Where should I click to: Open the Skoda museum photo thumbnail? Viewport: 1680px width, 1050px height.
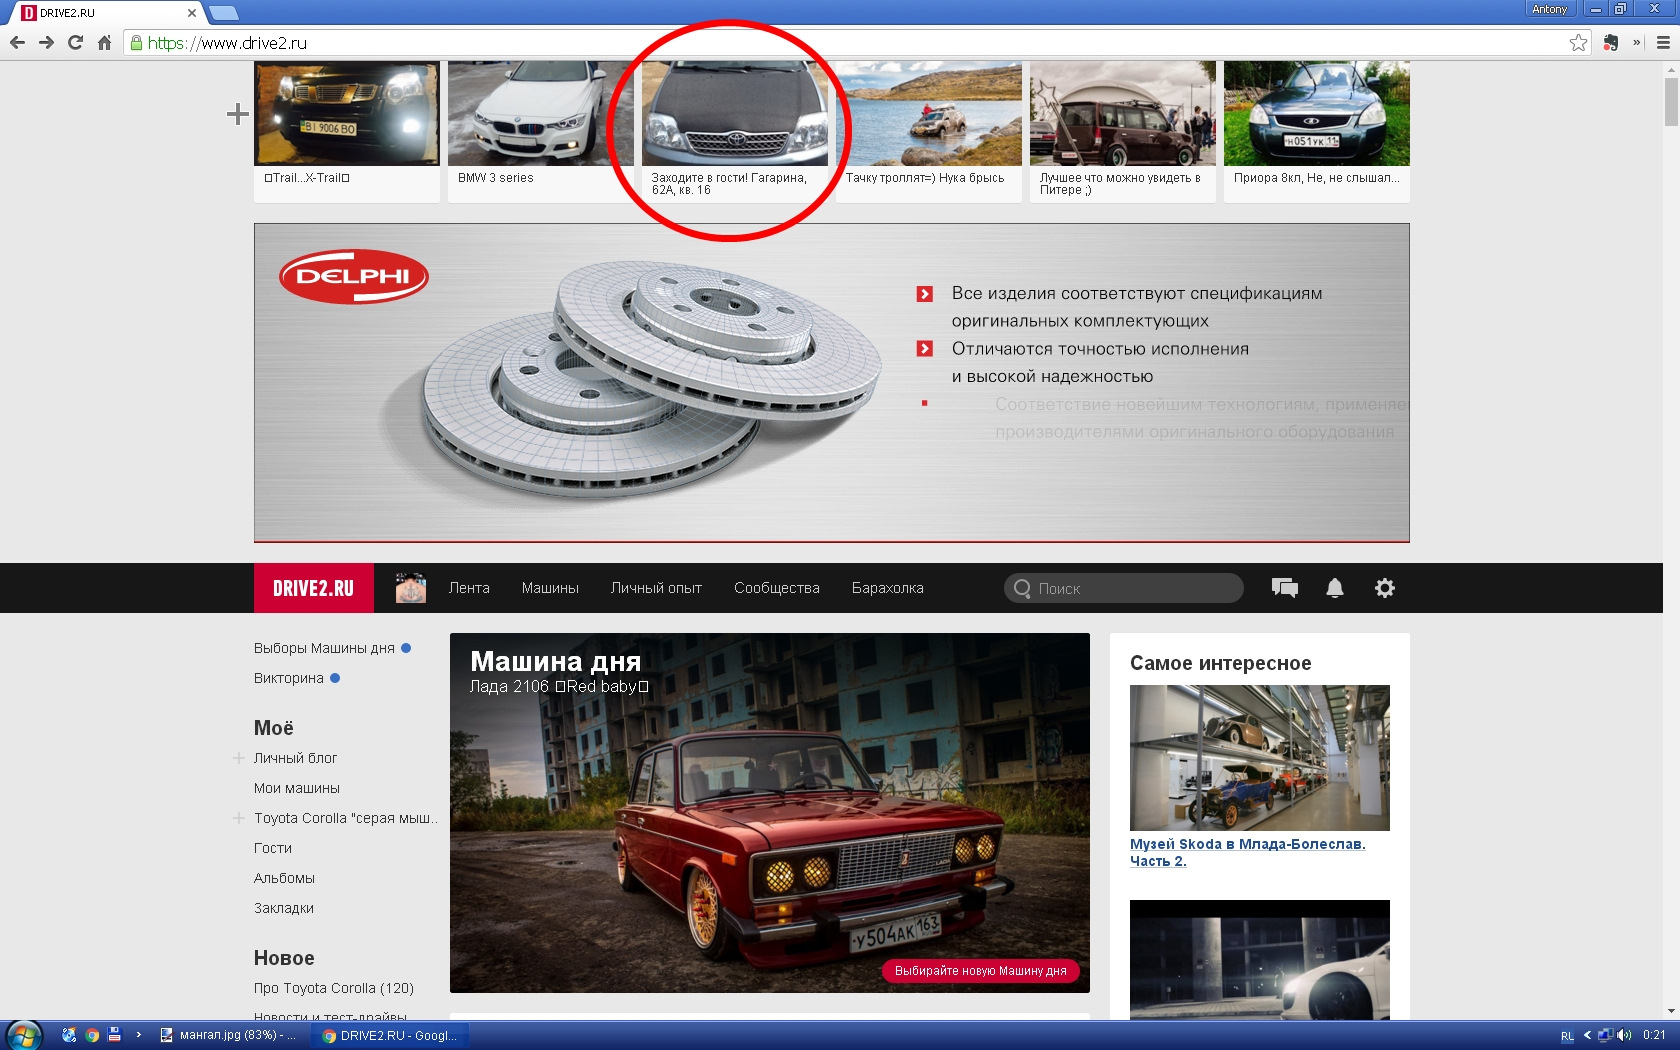tap(1260, 758)
